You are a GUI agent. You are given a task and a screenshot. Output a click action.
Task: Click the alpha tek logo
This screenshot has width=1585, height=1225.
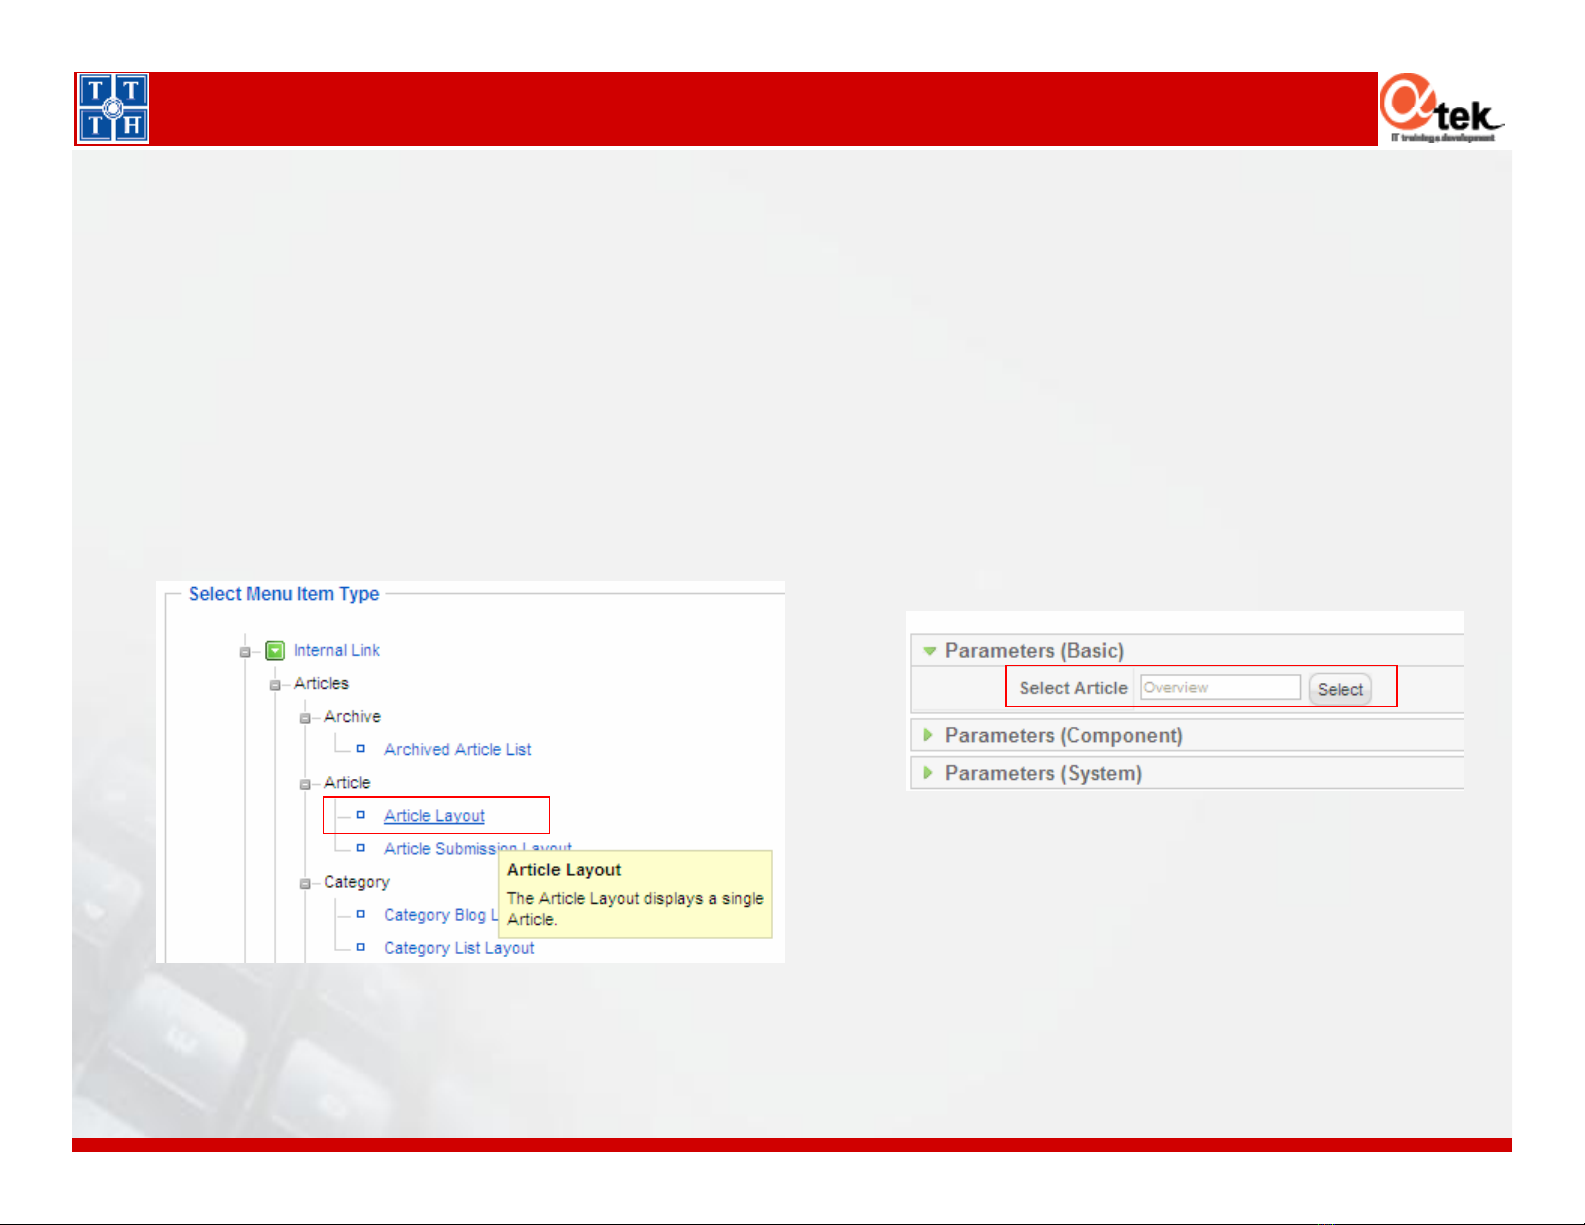1441,108
